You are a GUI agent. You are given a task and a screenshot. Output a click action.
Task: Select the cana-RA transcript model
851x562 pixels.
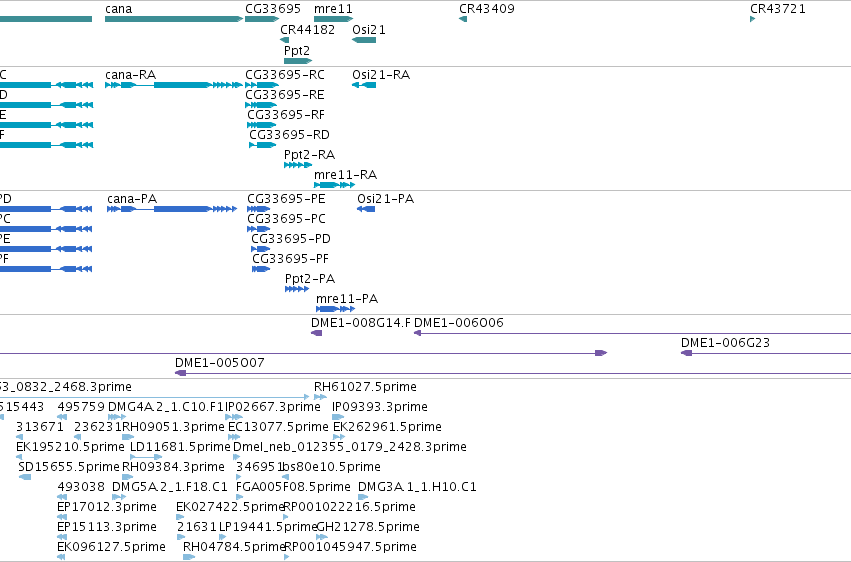tap(174, 85)
